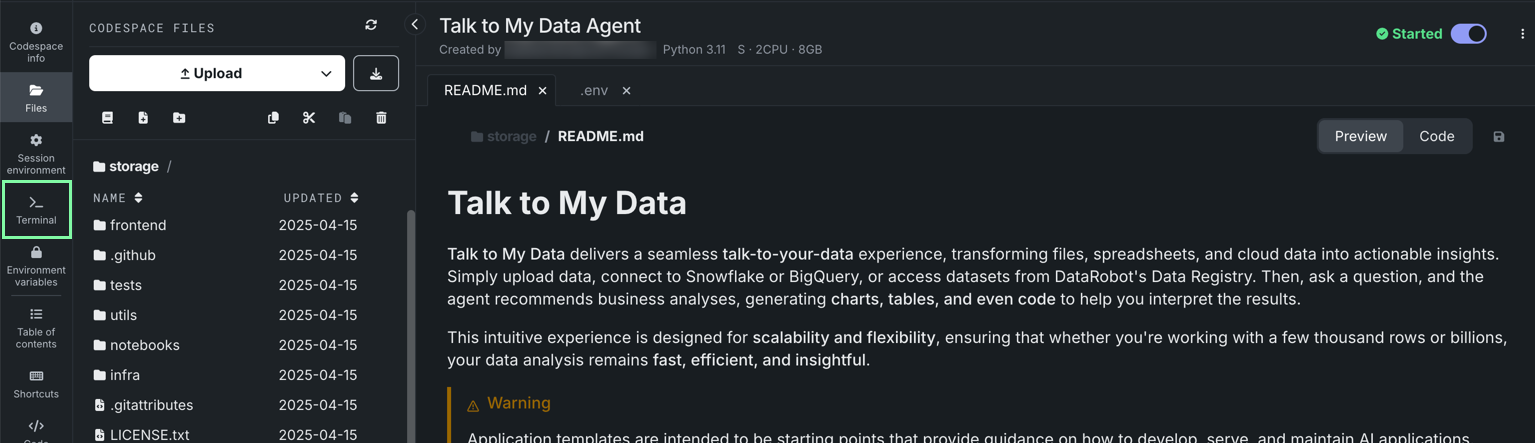Toggle the Started codespace switch

[x=1468, y=34]
